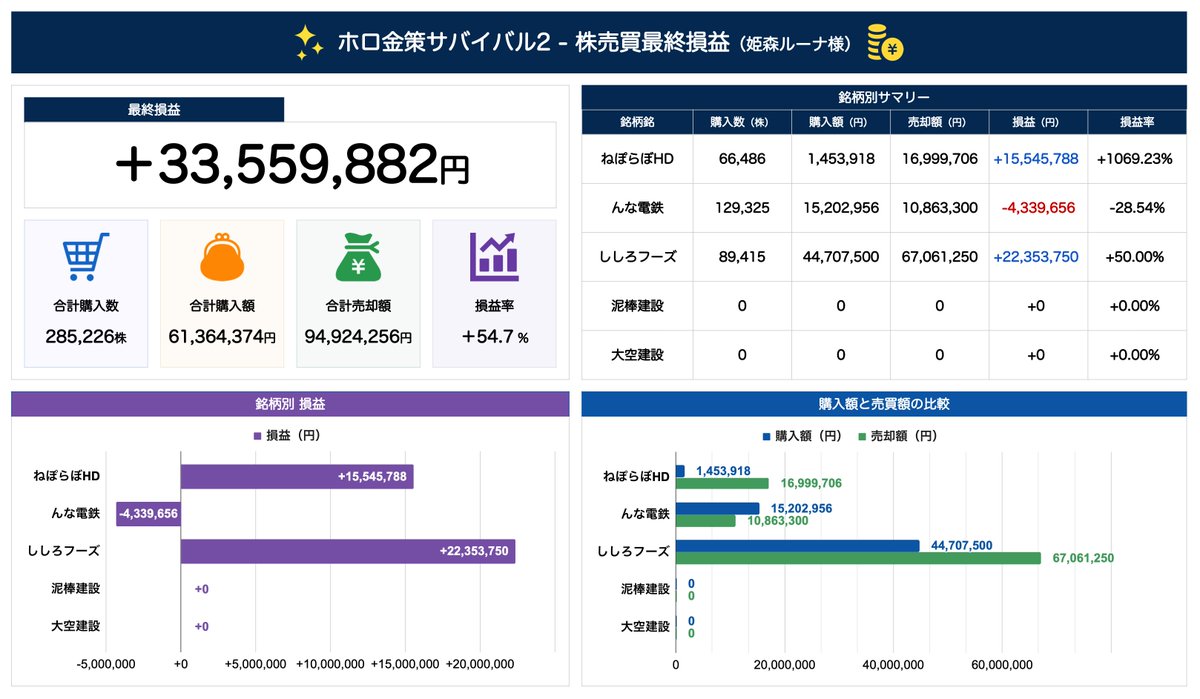Click んな電鉄 row name in summary table

tap(637, 208)
